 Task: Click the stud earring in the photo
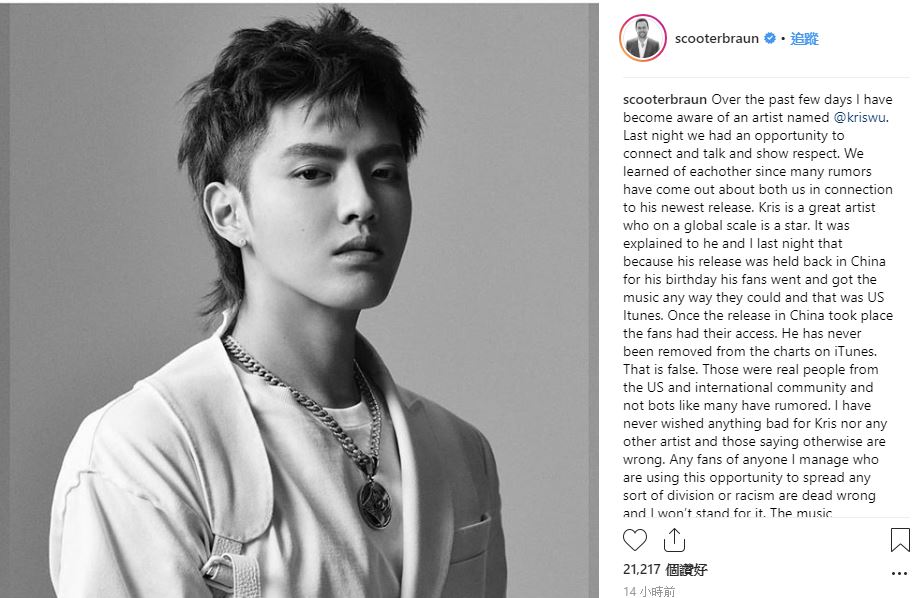(242, 243)
